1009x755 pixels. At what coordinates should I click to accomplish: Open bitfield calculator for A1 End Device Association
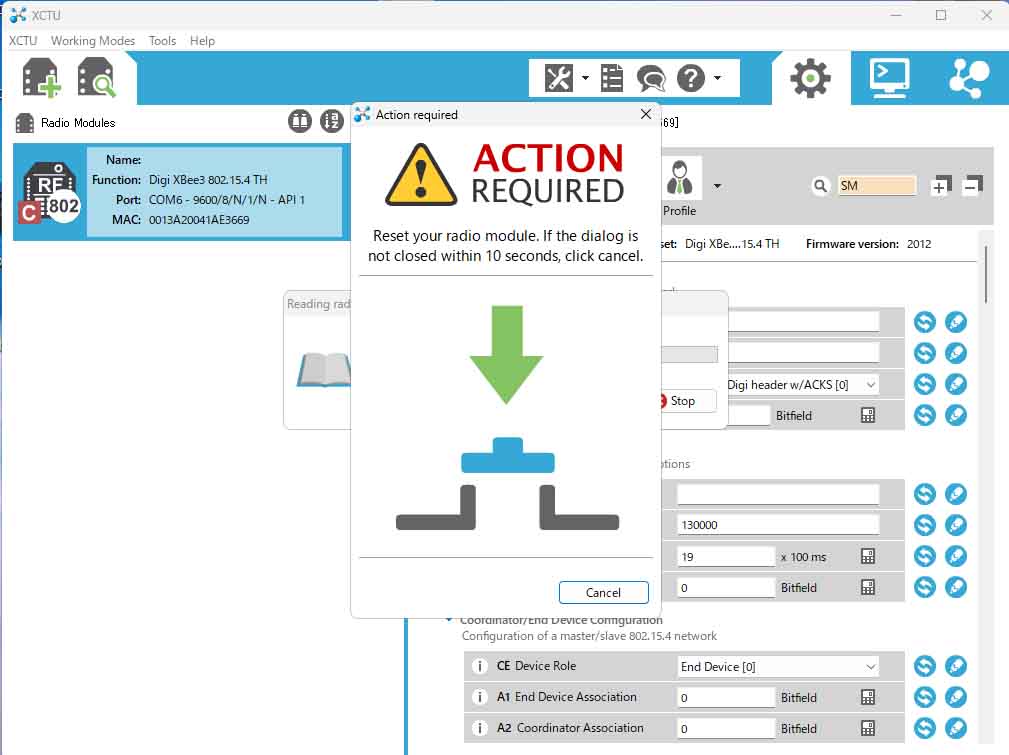pos(868,697)
